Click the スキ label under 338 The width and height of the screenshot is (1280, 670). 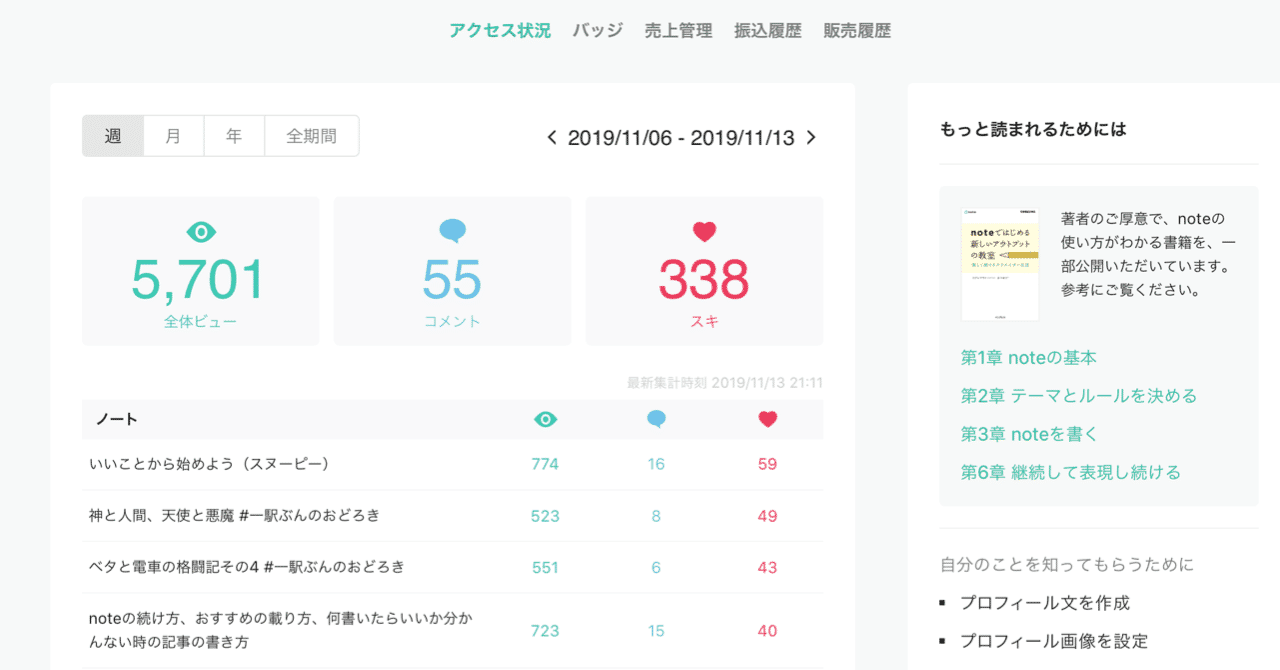pos(704,322)
